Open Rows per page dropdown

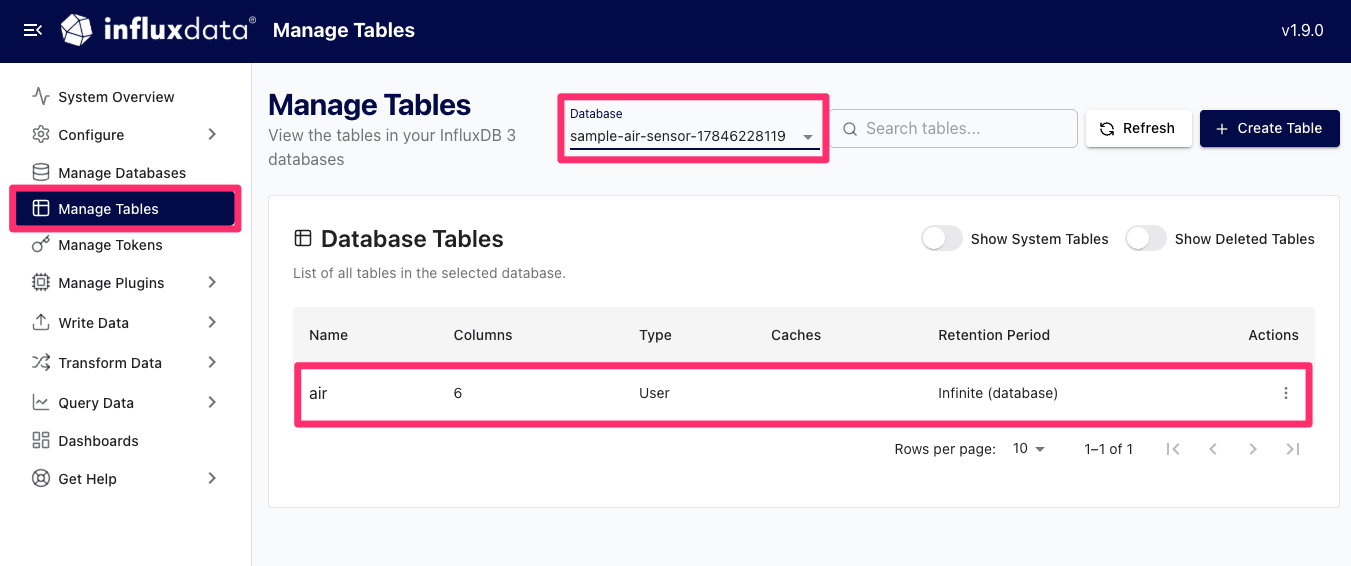1028,449
